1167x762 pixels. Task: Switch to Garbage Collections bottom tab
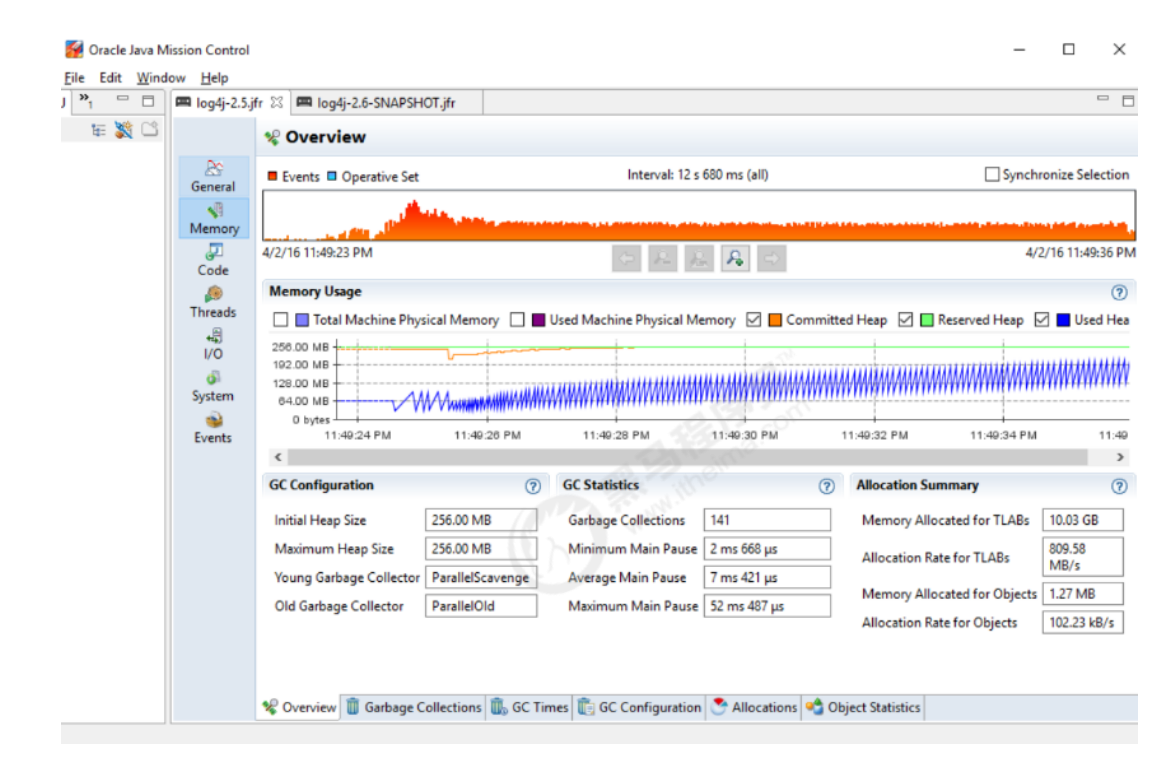click(x=414, y=707)
